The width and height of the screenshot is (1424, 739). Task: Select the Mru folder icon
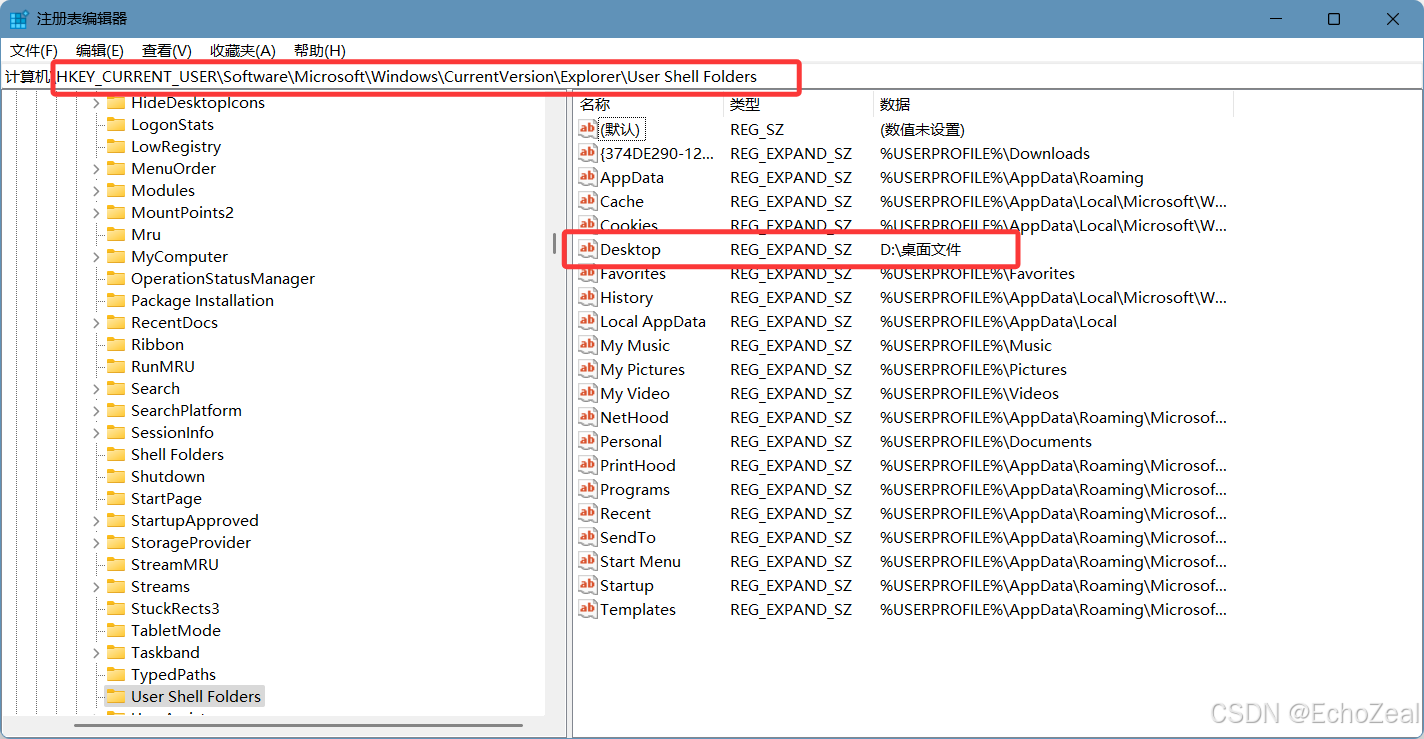pos(115,235)
